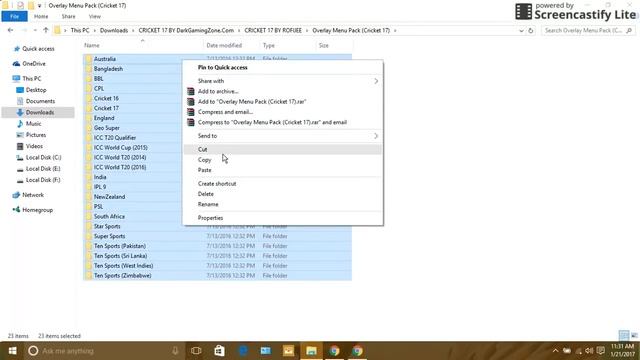
Task: Switch to large icons view in status bar
Action: coord(634,336)
